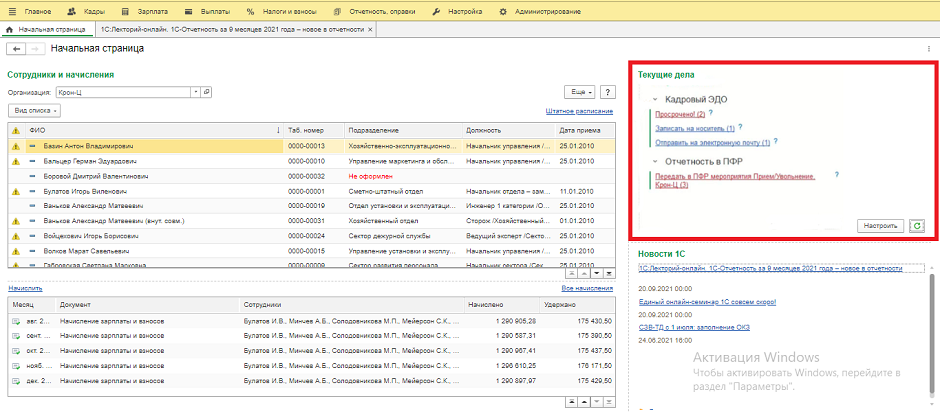Click the question mark help button

click(607, 92)
